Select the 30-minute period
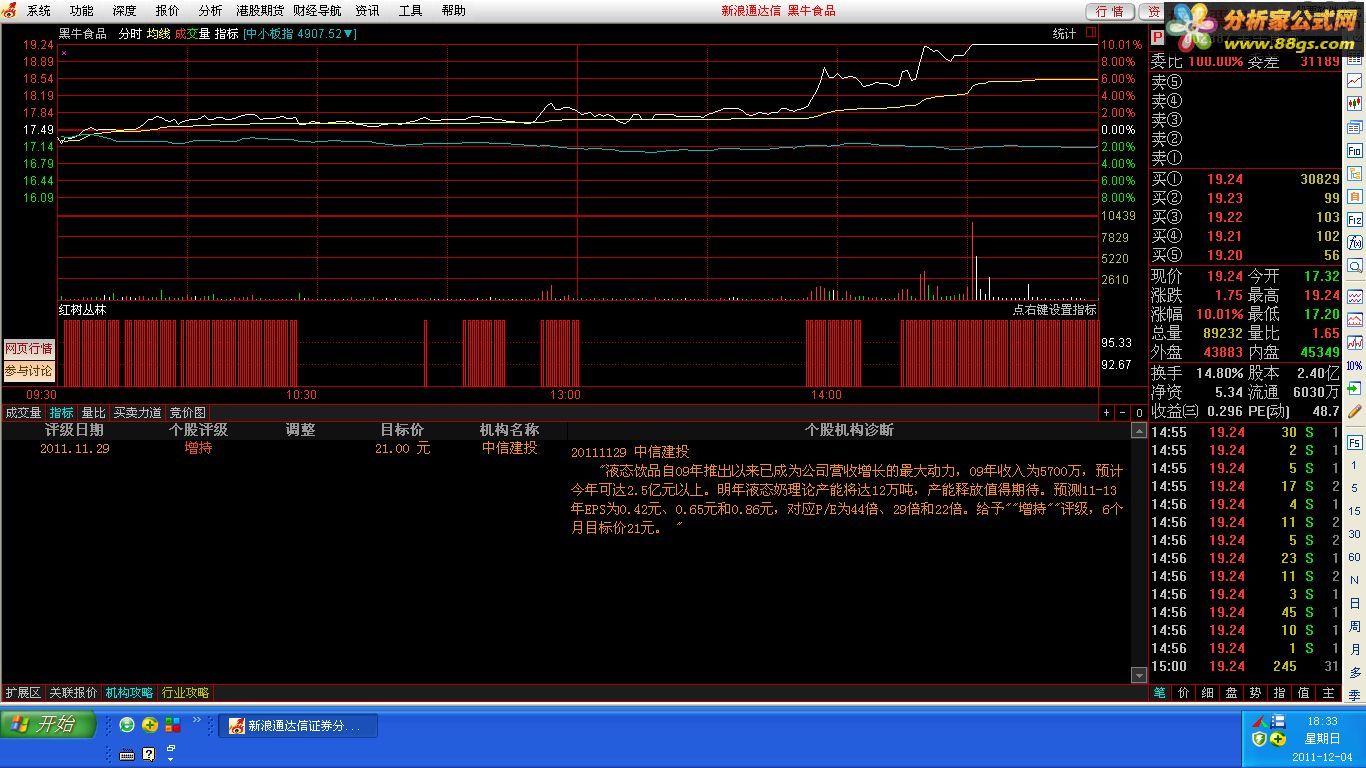The image size is (1366, 768). [1355, 533]
